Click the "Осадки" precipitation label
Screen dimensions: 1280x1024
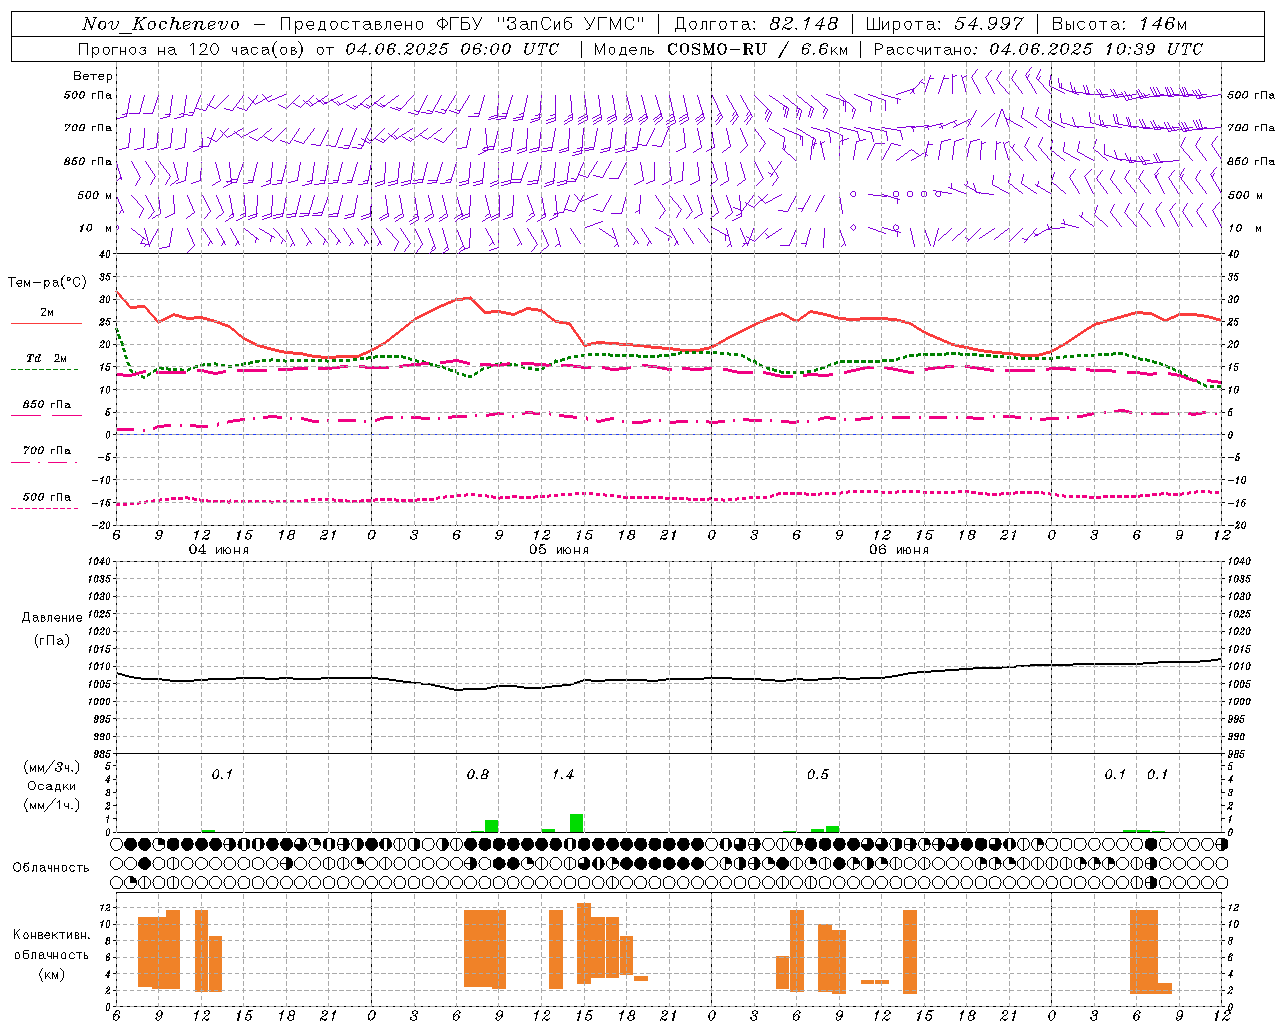click(51, 786)
